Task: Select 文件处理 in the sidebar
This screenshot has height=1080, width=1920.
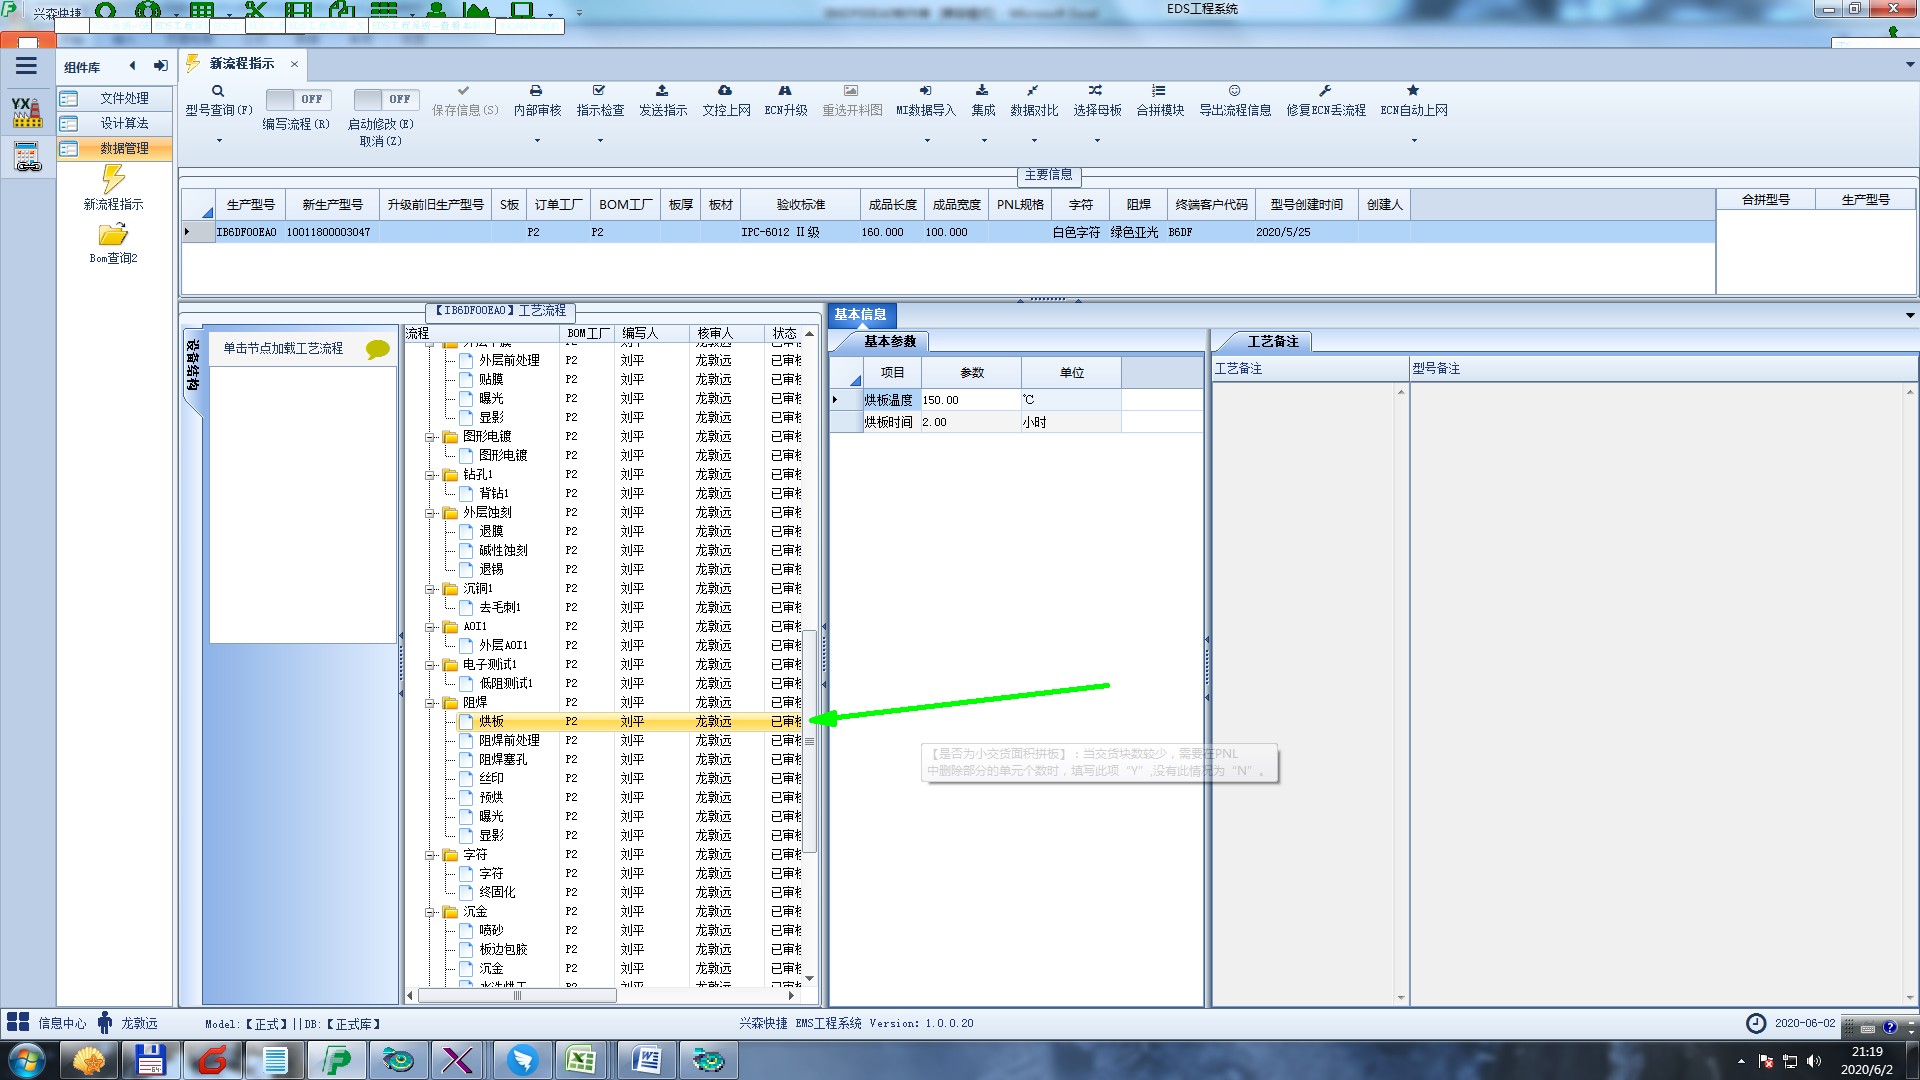Action: click(124, 98)
